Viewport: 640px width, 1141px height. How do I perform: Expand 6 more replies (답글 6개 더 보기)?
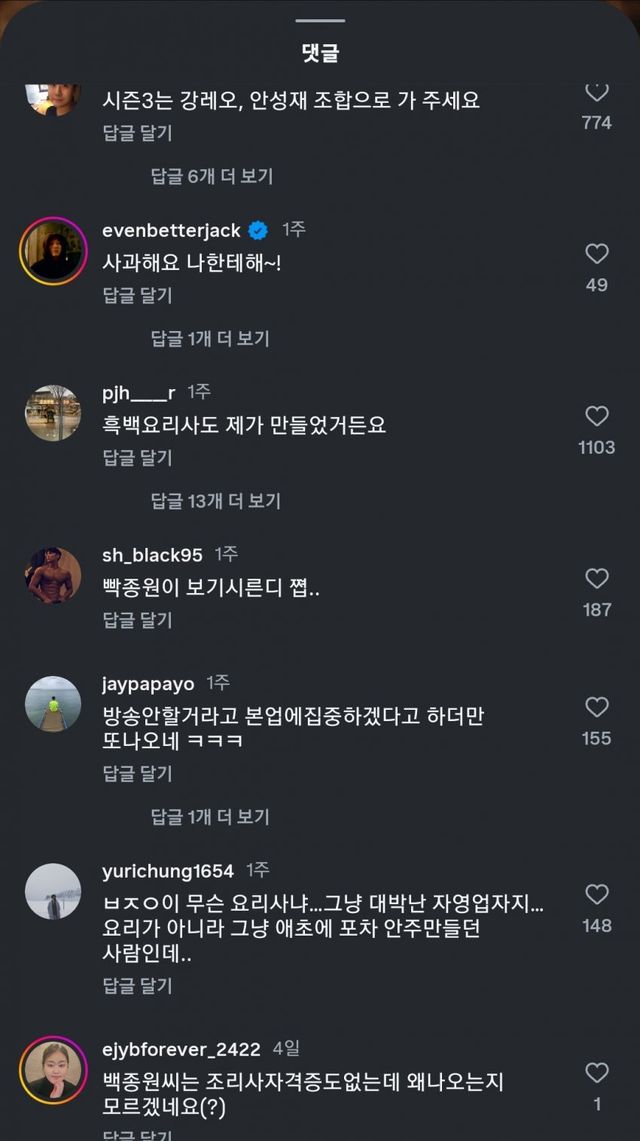click(x=211, y=176)
